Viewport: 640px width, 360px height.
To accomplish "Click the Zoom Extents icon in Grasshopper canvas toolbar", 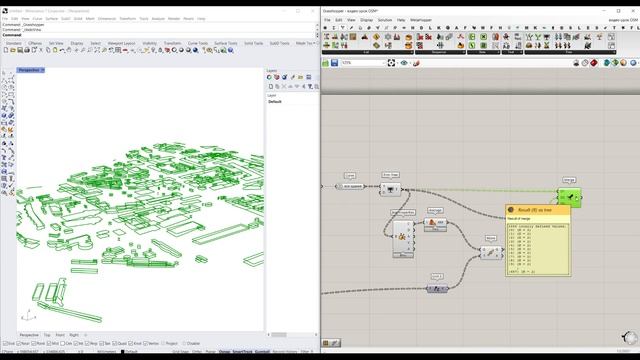I will click(x=391, y=62).
